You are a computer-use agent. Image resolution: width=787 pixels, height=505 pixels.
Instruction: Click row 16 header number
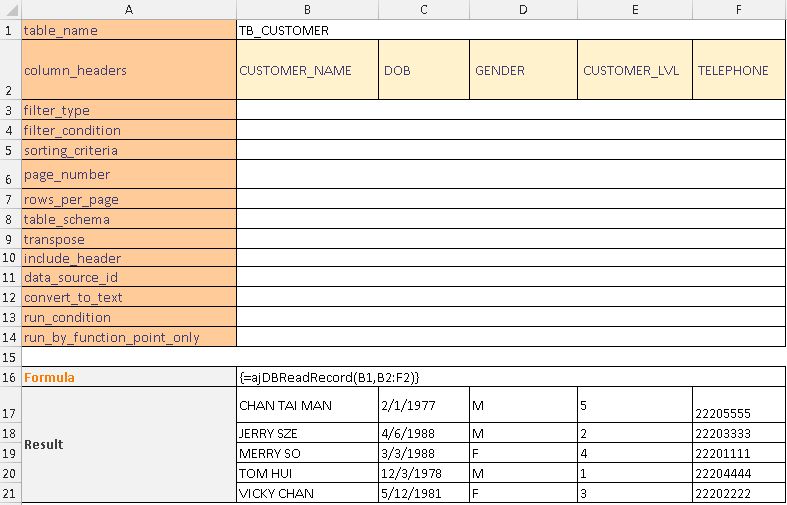(10, 377)
